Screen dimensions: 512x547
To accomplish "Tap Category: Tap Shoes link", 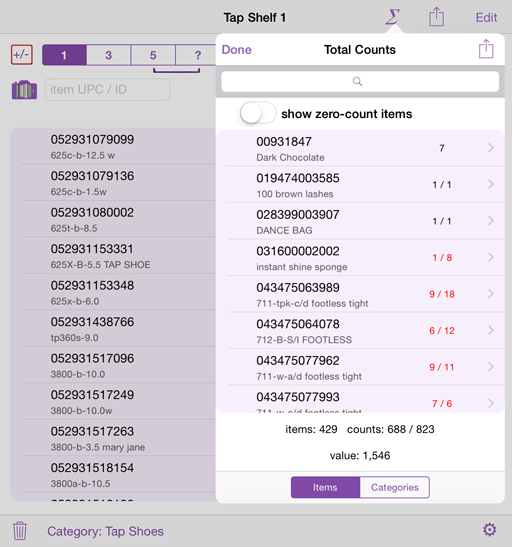I will 105,531.
